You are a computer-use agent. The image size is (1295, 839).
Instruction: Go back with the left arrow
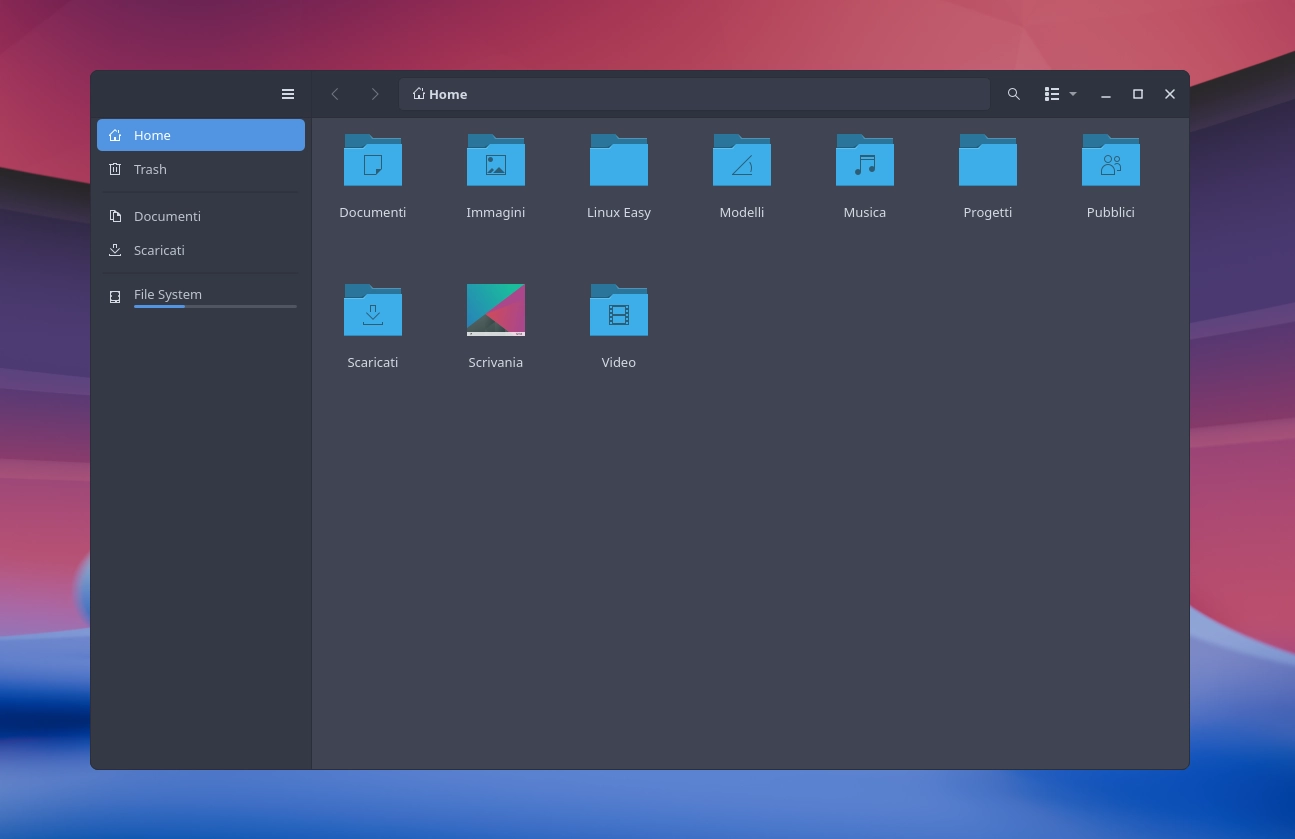click(x=335, y=94)
